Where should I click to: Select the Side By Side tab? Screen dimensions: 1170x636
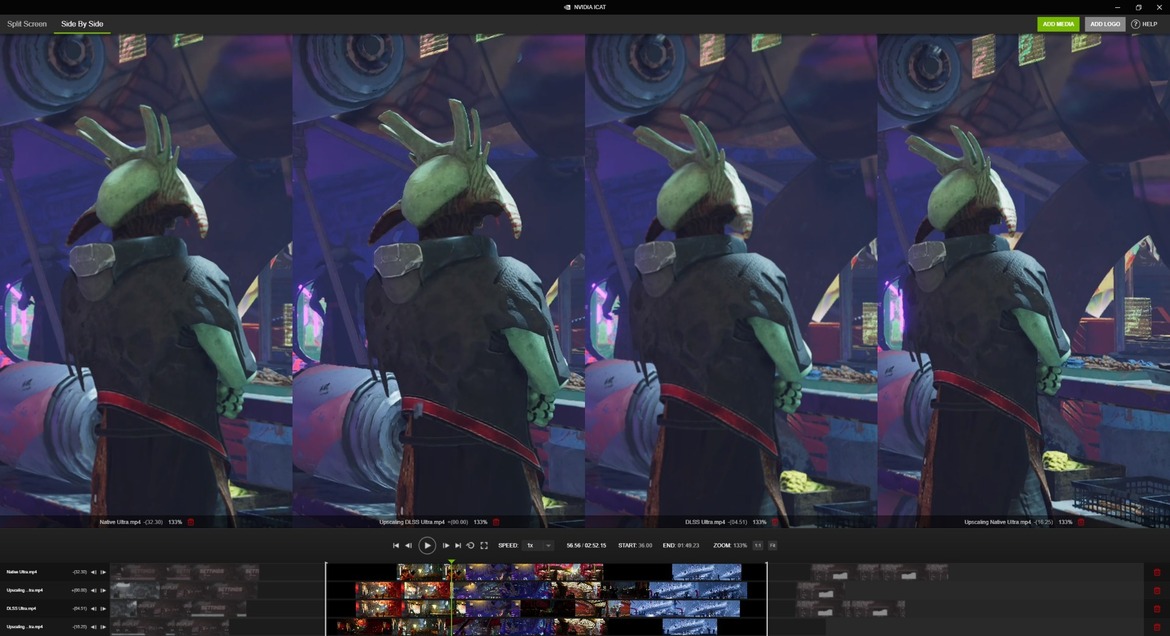[x=82, y=24]
